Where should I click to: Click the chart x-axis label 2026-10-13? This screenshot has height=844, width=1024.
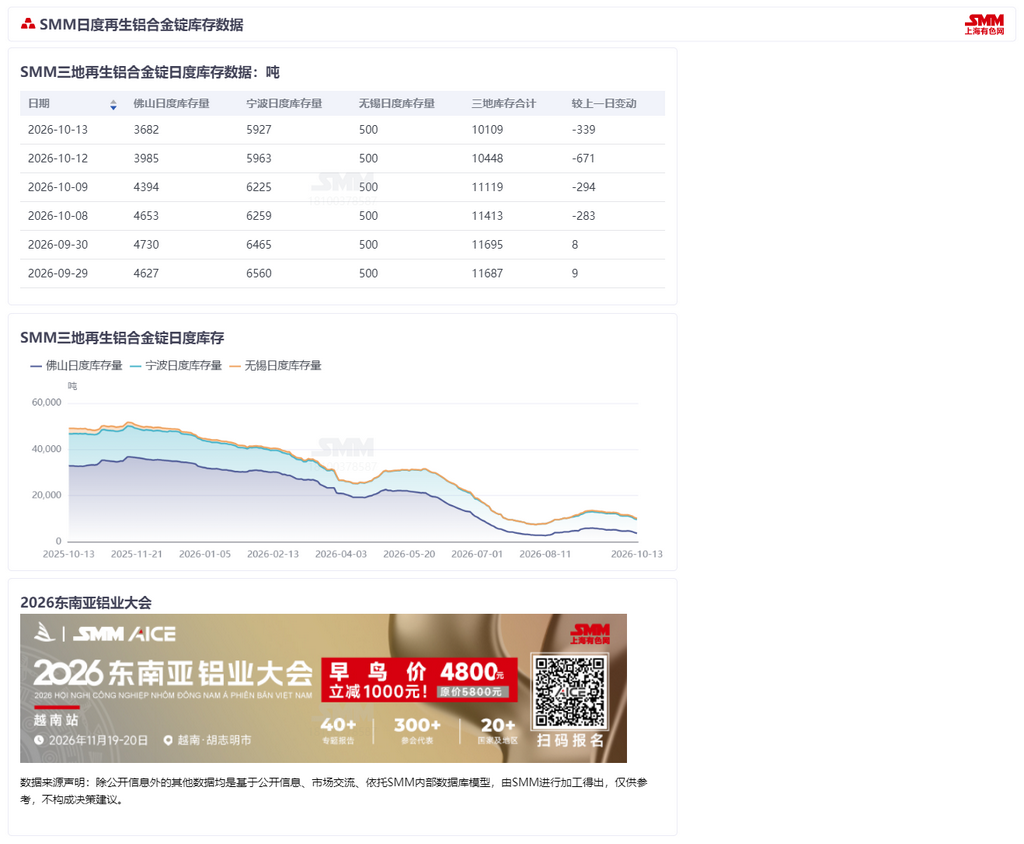(x=637, y=554)
